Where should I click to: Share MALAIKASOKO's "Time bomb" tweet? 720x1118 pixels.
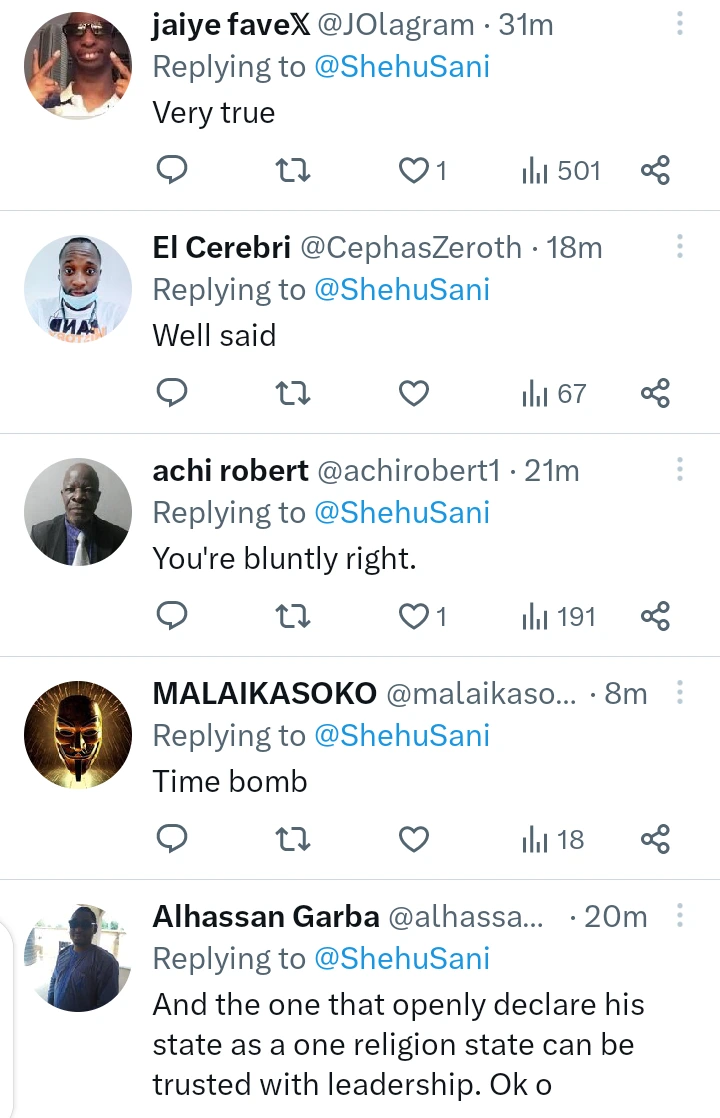(x=655, y=840)
